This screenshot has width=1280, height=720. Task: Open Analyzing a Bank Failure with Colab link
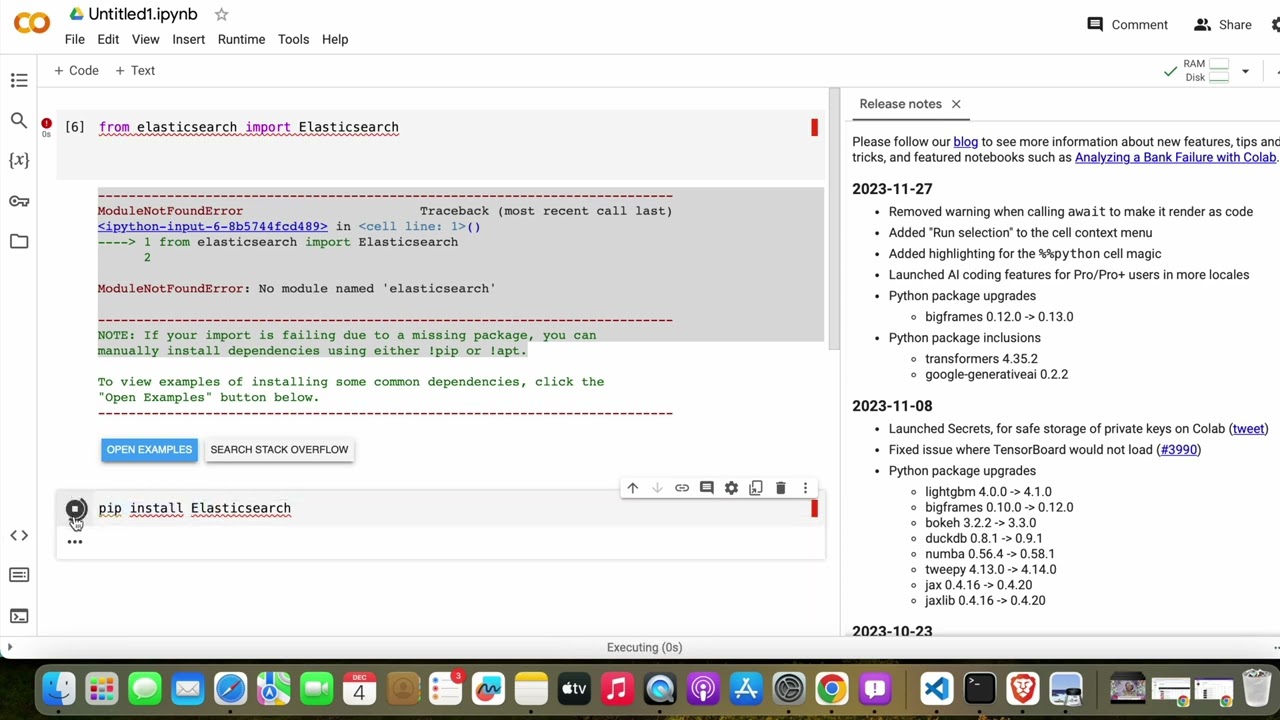tap(1175, 157)
